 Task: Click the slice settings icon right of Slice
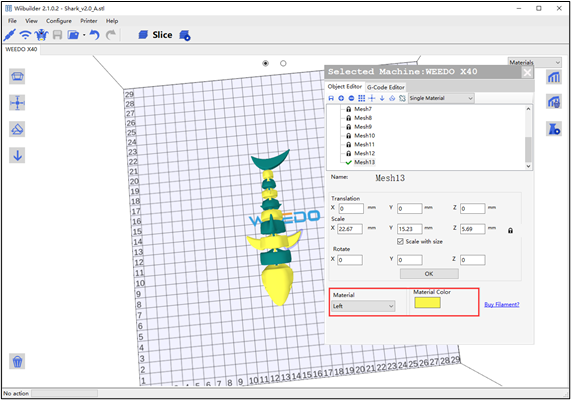185,35
